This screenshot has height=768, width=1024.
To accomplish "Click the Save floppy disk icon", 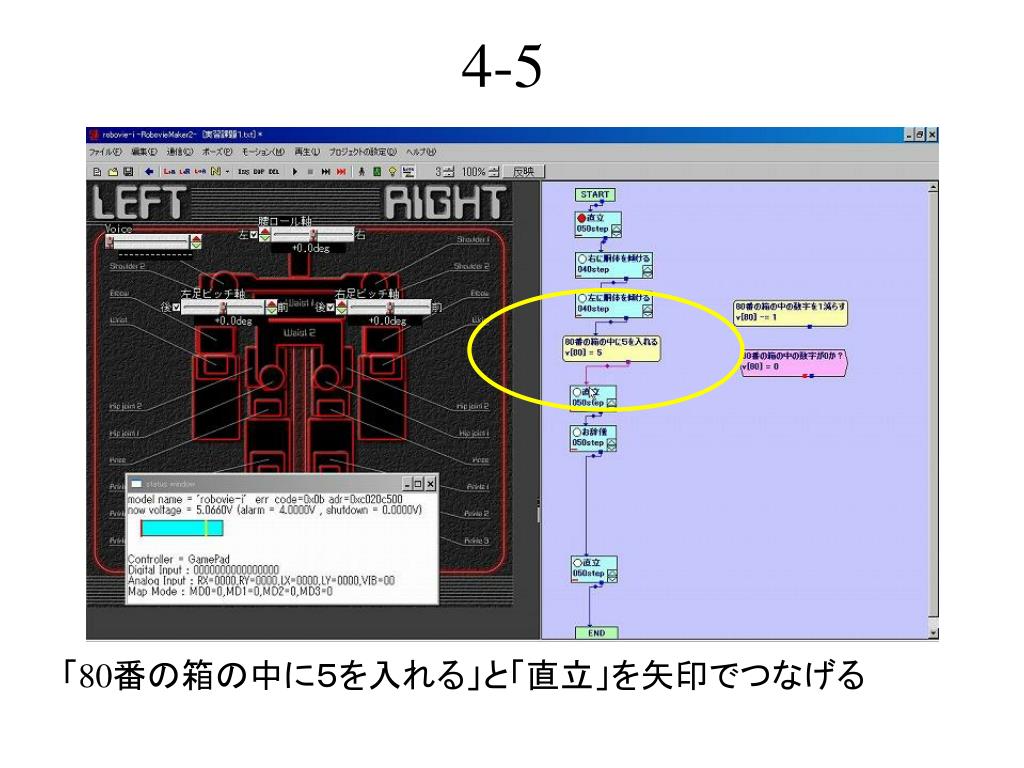I will coord(128,172).
